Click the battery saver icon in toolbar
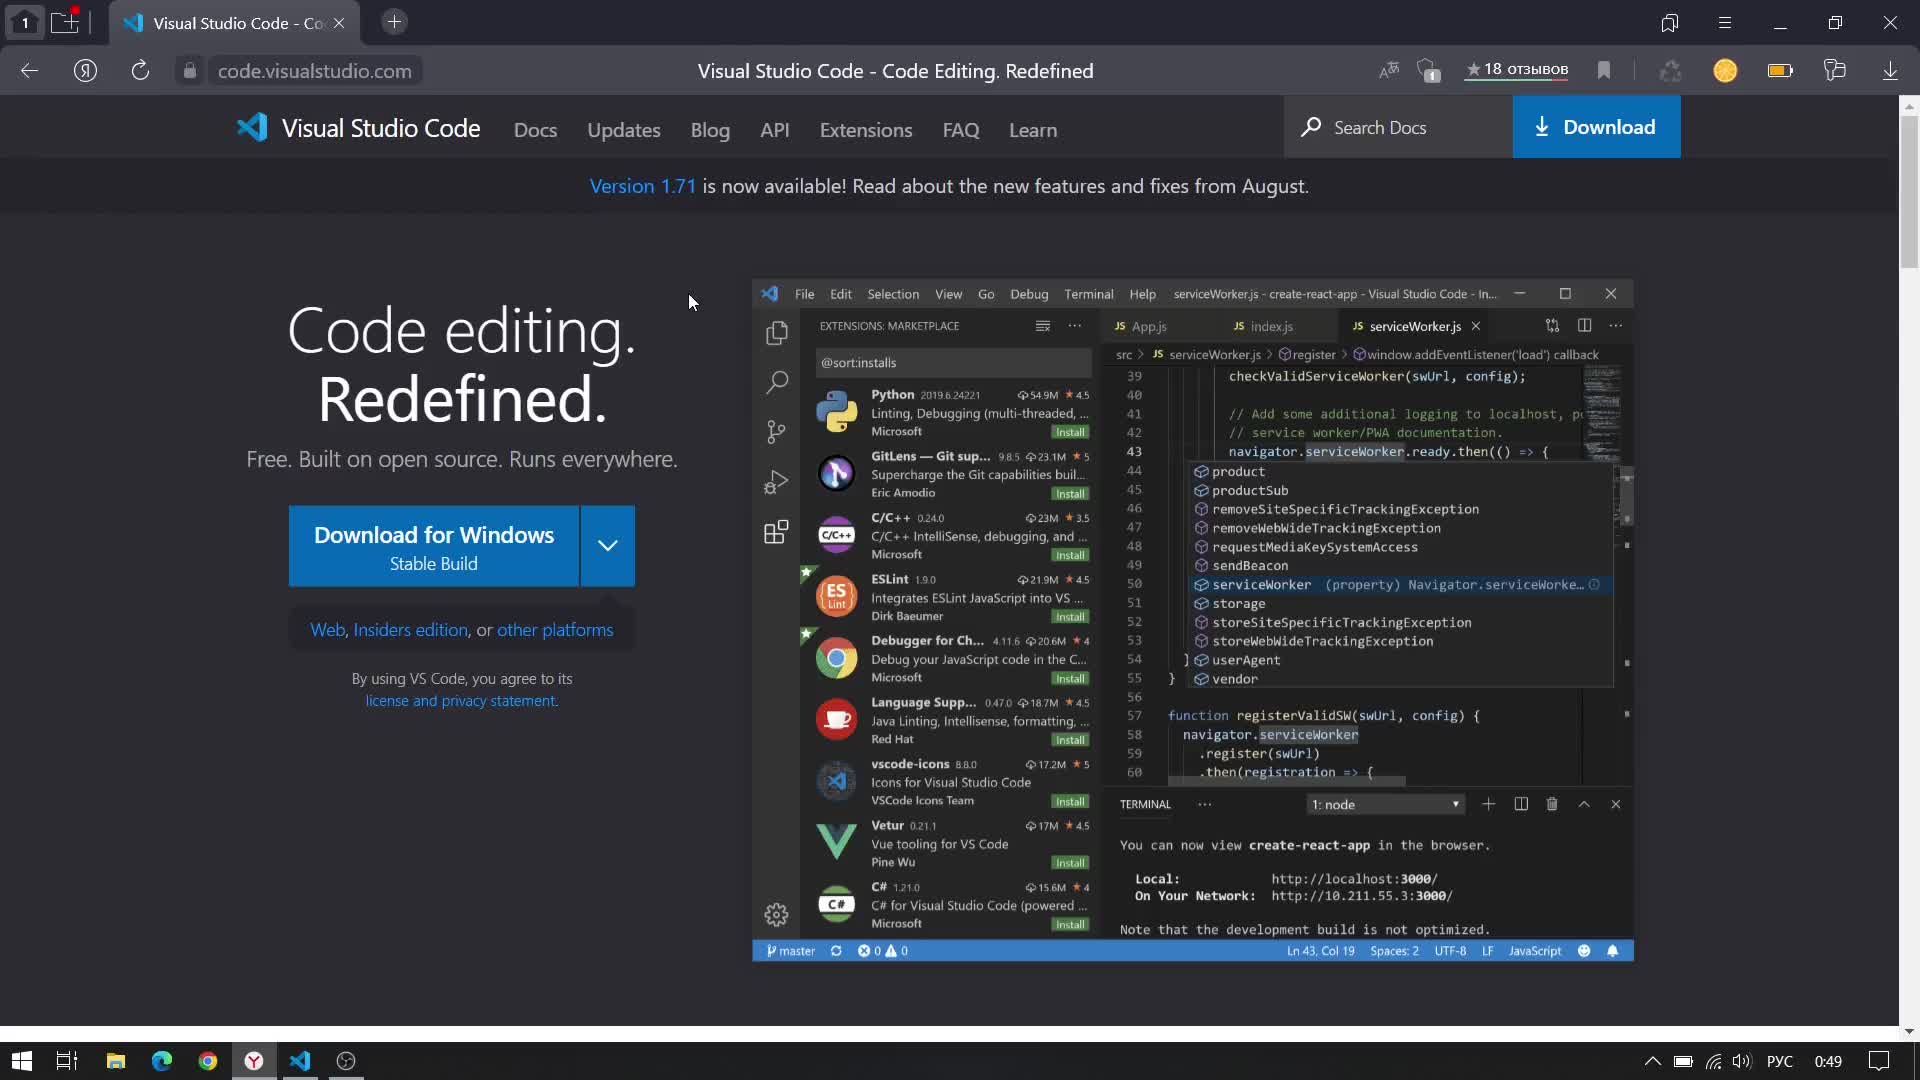 1781,70
